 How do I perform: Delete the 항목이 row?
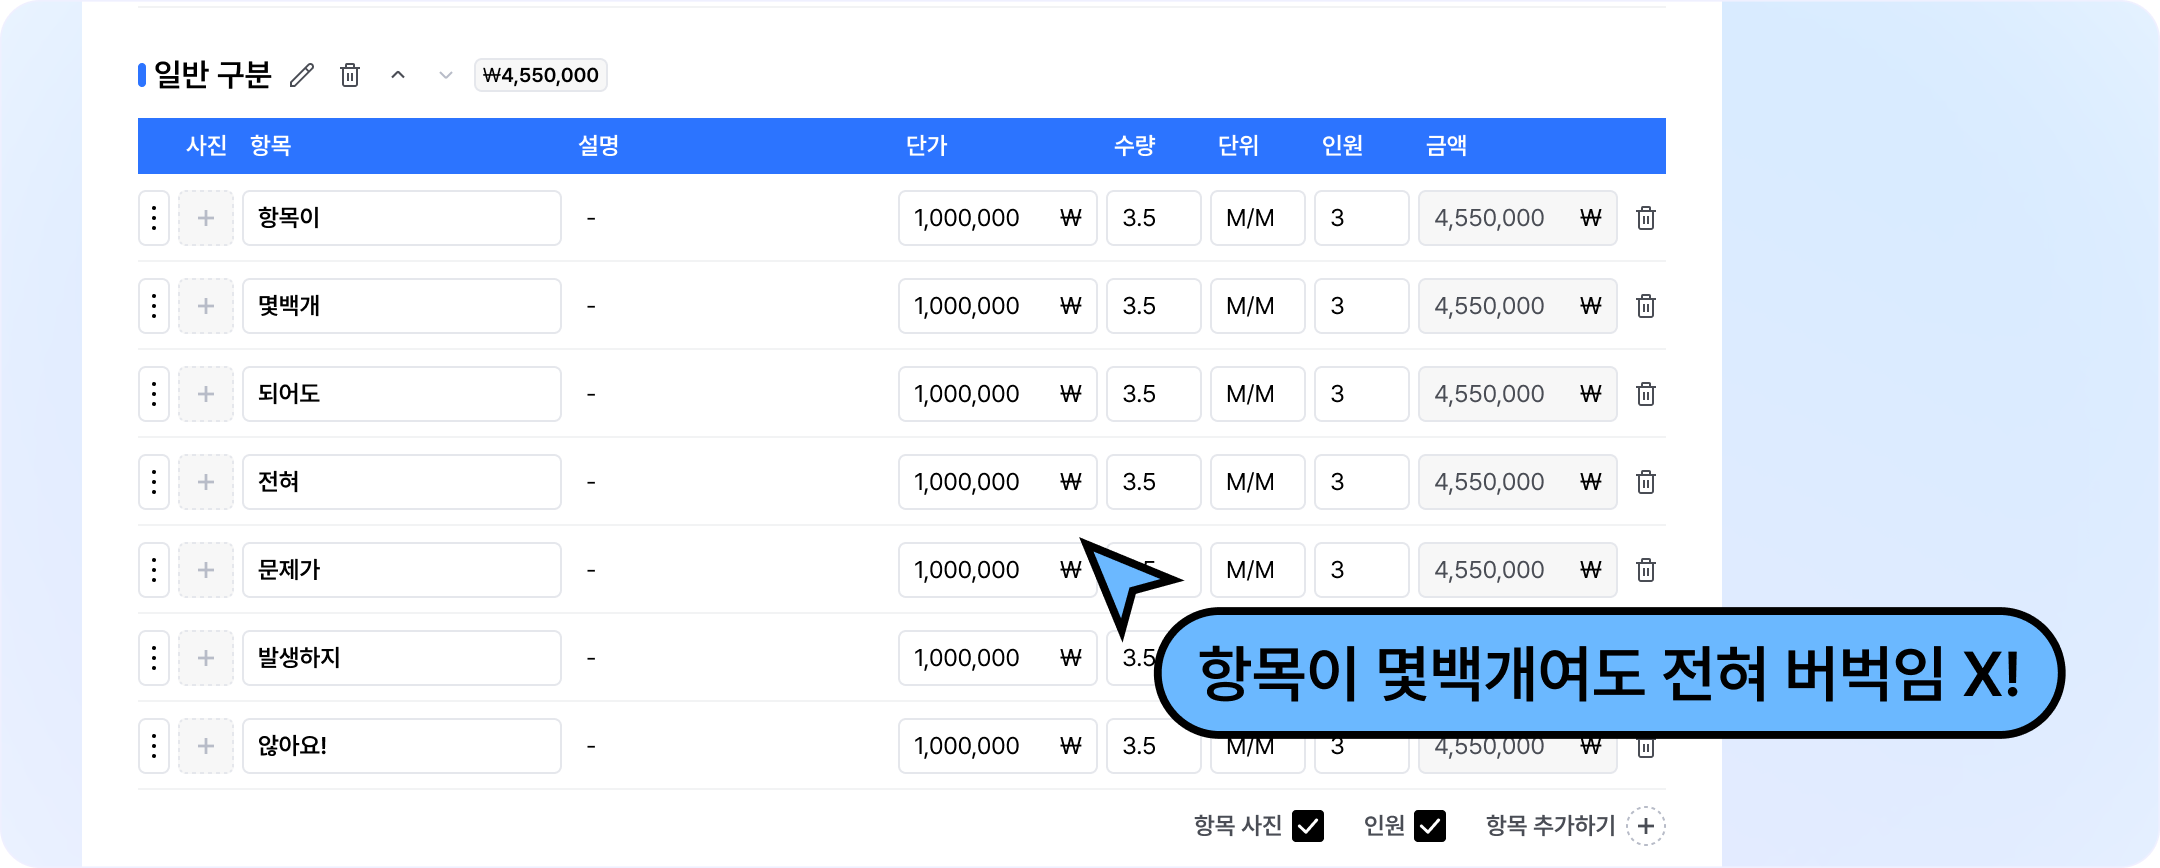click(1645, 218)
